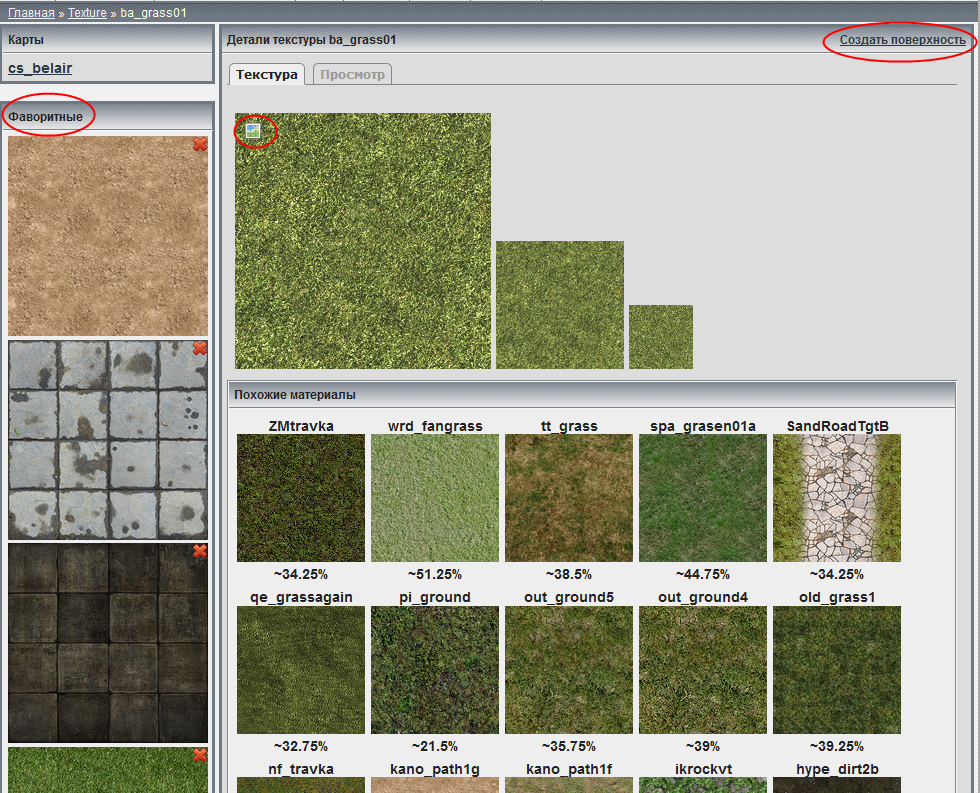
Task: Remove the gray stone tile favorite
Action: [x=200, y=348]
